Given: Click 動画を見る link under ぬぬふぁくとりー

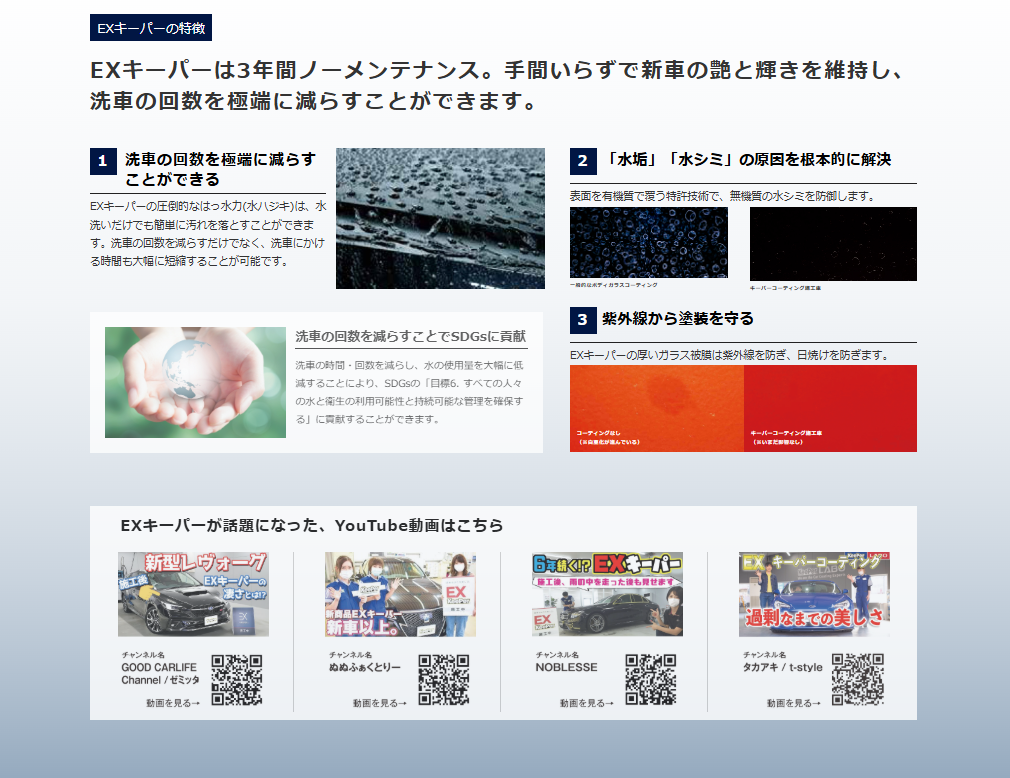Looking at the screenshot, I should click(x=380, y=703).
